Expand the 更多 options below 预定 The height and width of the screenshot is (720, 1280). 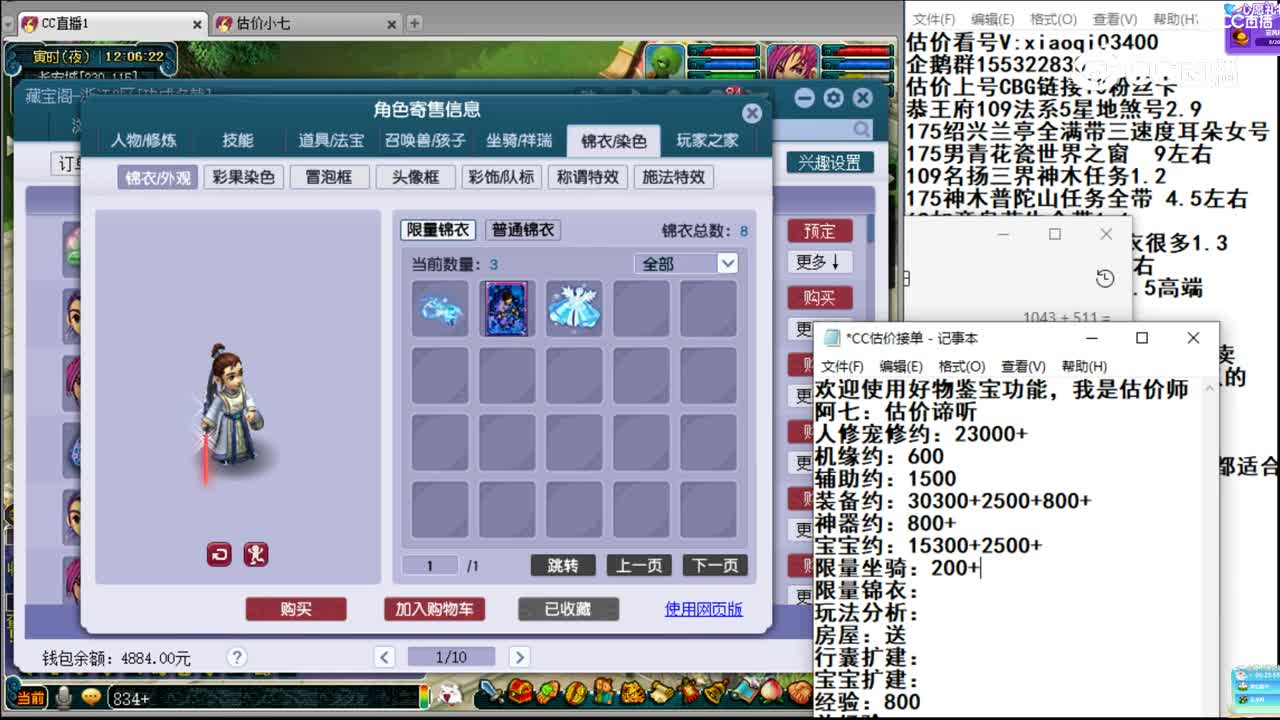tap(819, 262)
